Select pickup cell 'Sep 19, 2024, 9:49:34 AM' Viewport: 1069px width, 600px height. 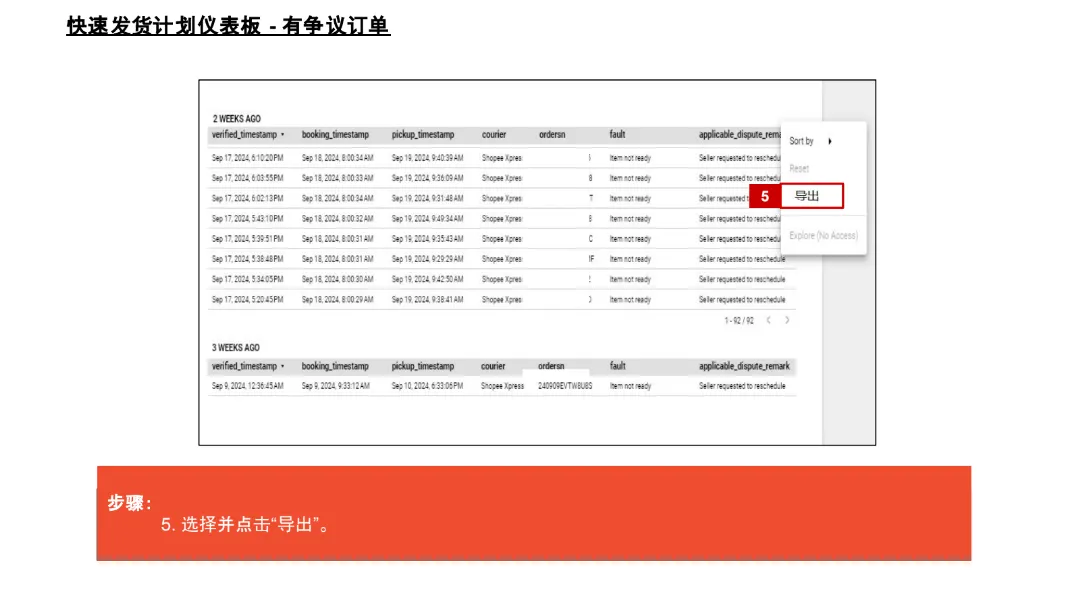pos(427,219)
